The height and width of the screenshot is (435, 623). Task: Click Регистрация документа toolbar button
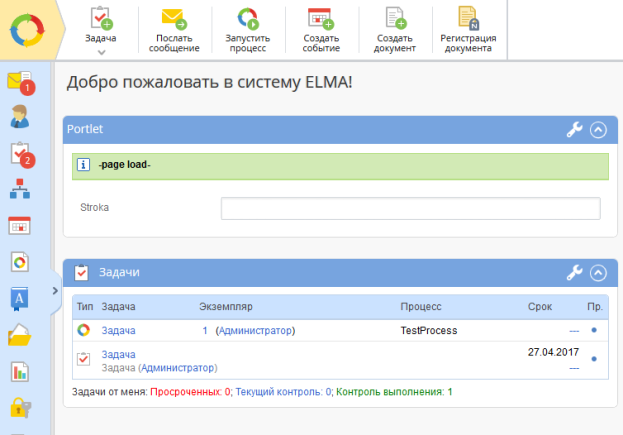[467, 30]
